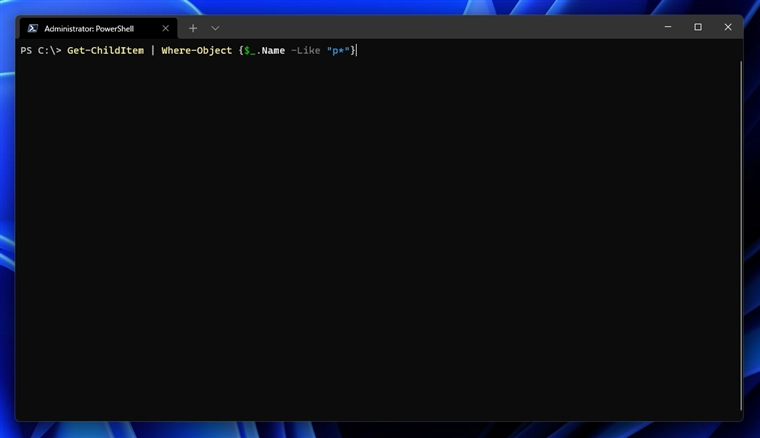Click the -Like operator text
Screen dimensions: 760x438
305,50
